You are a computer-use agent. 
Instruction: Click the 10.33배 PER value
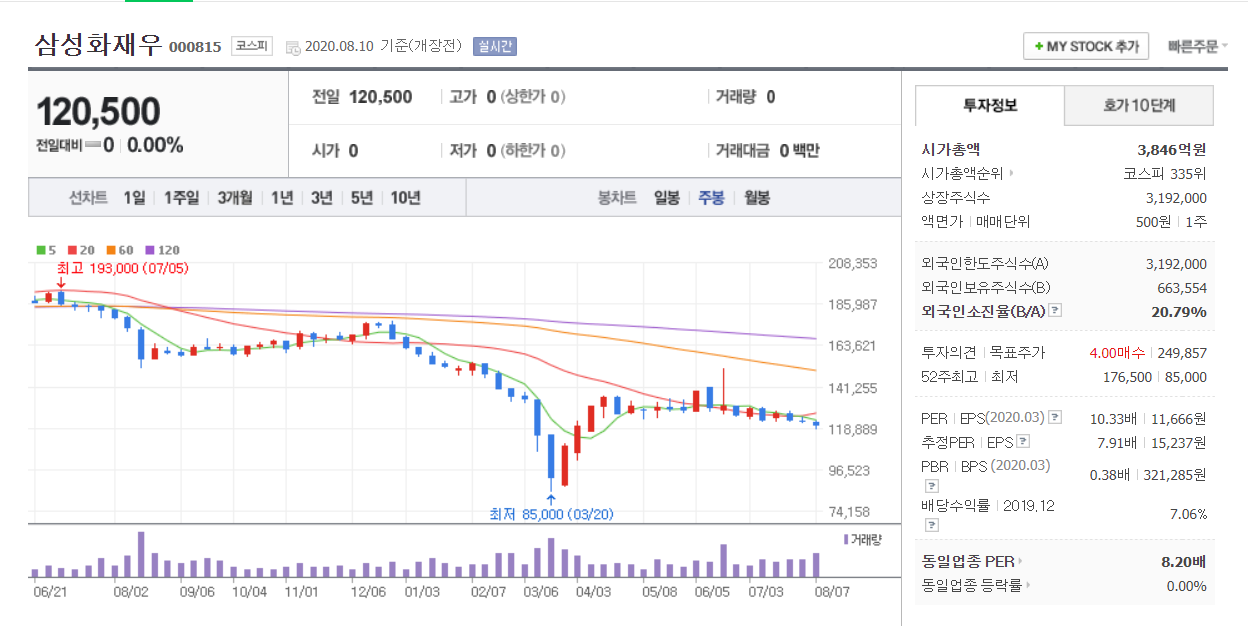(x=1113, y=417)
